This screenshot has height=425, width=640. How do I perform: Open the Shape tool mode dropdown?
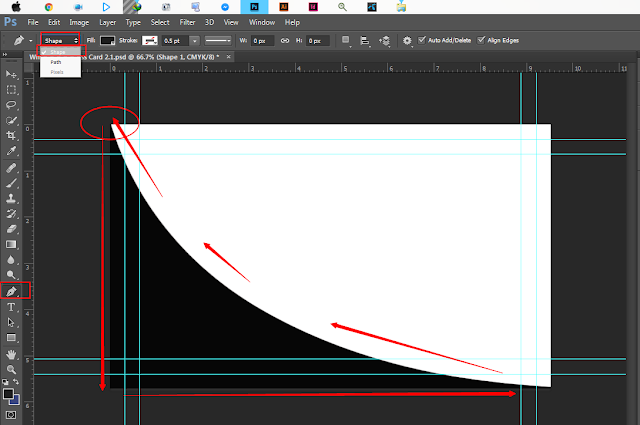(60, 40)
